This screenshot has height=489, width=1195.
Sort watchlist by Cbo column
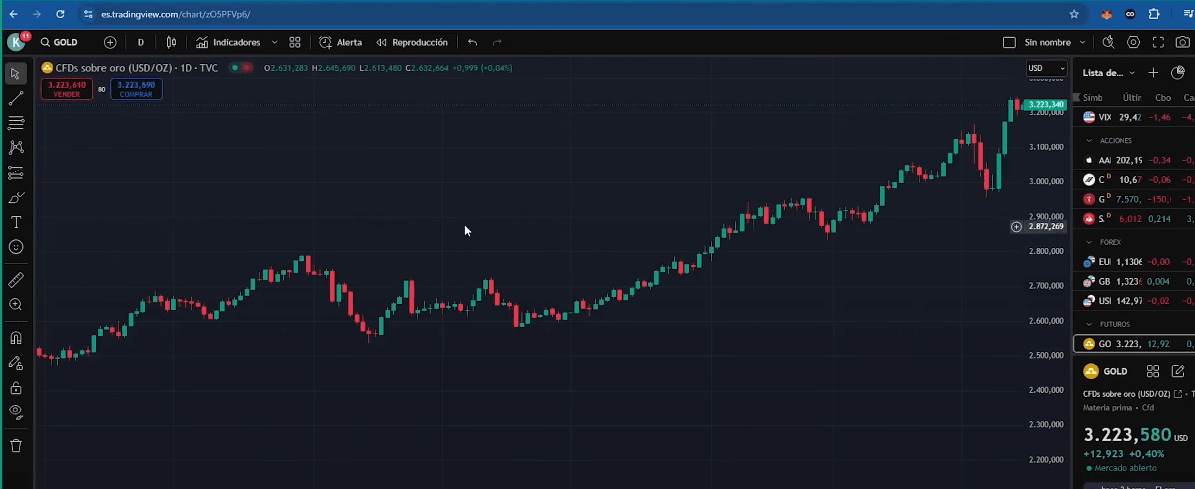1163,97
